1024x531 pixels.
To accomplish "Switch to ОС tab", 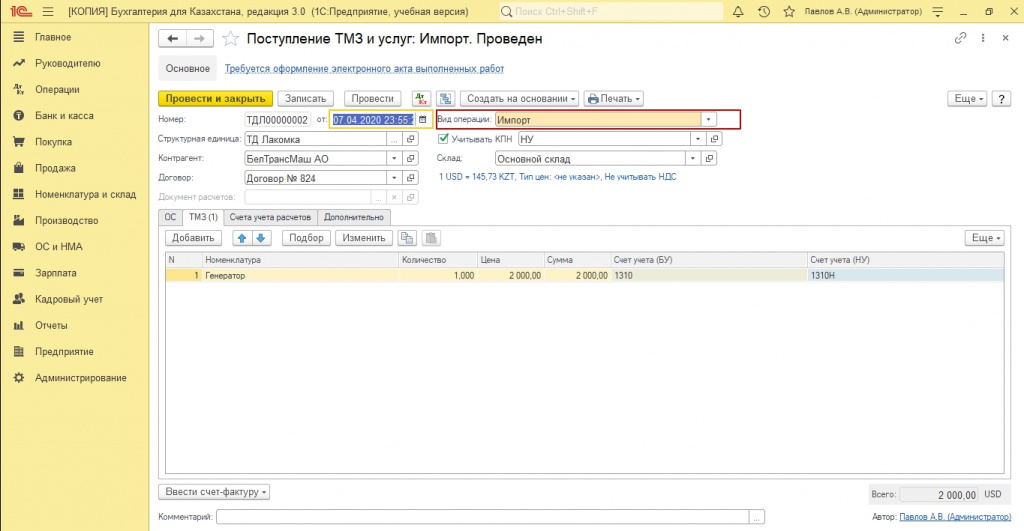I will (x=170, y=217).
